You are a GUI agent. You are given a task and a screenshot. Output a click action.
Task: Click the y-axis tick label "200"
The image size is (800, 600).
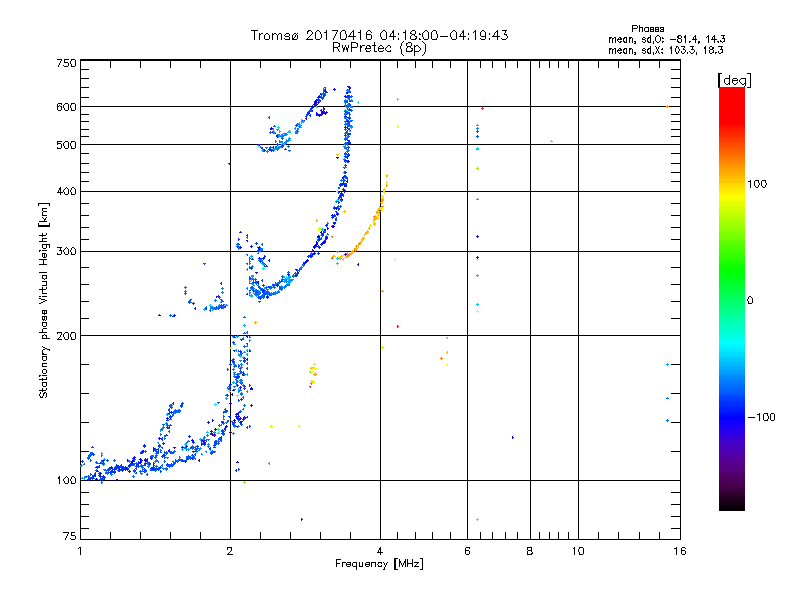[66, 336]
